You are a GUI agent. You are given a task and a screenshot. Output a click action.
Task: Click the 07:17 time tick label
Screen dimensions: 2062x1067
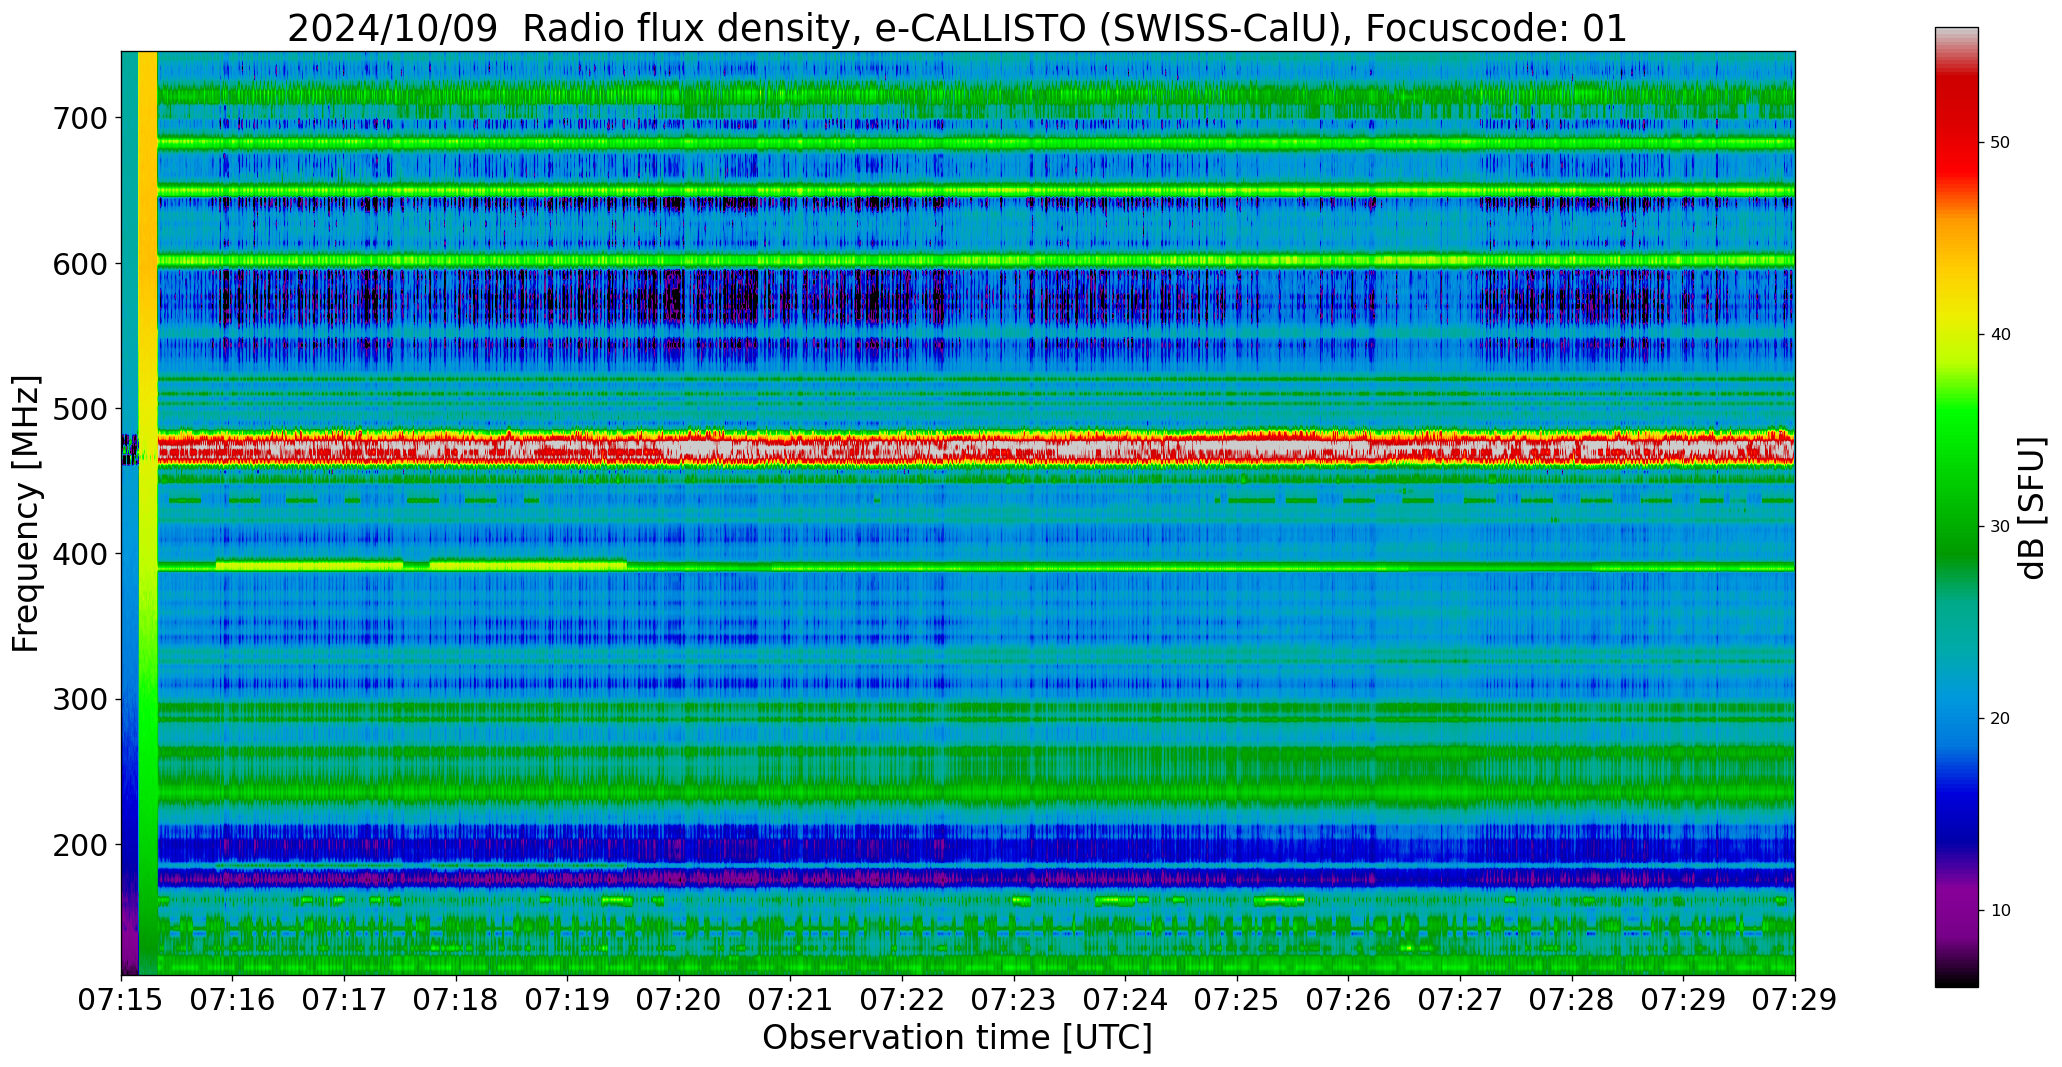(x=345, y=1000)
